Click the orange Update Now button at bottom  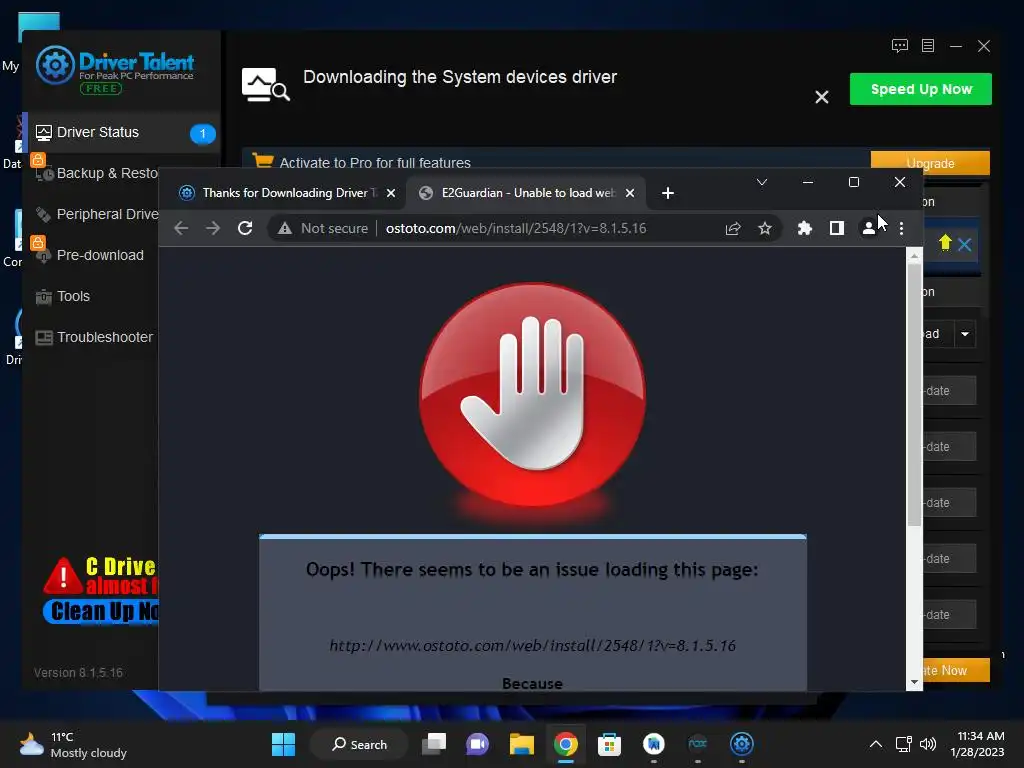click(955, 670)
